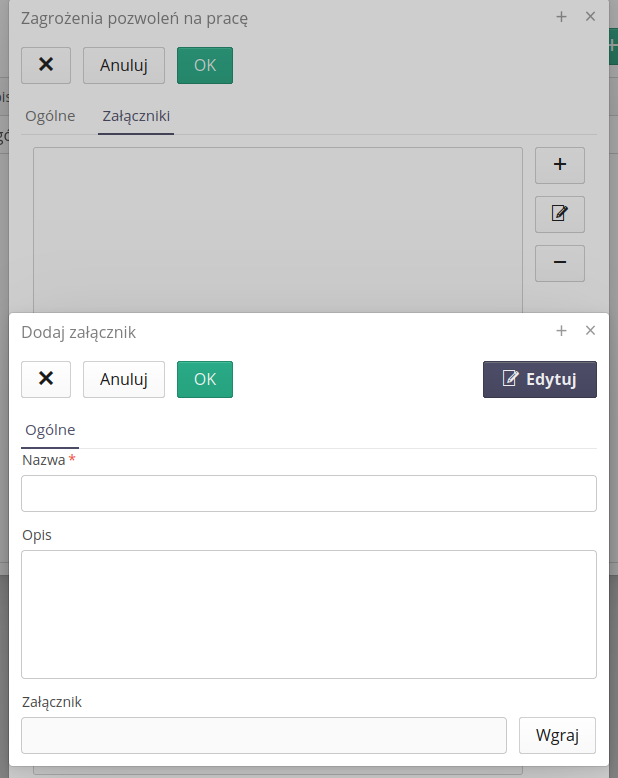Confirm with OK in Dodaj załącznik dialog
The image size is (618, 778).
(205, 379)
